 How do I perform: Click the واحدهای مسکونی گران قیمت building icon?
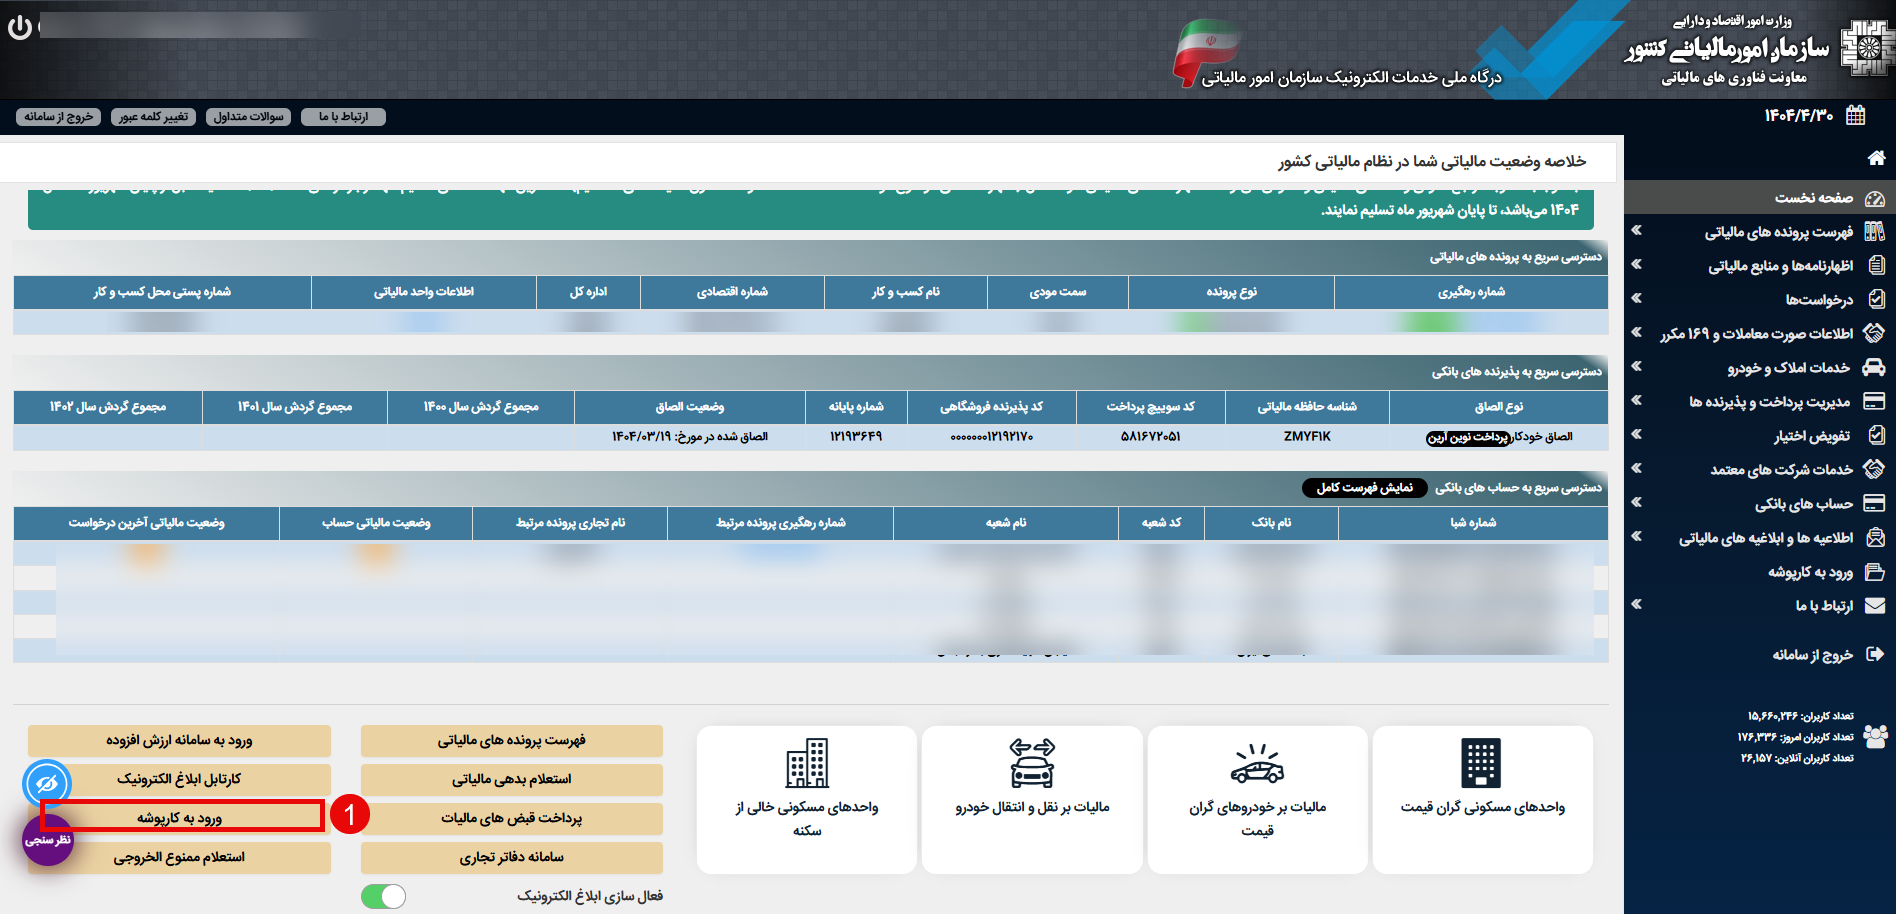pyautogui.click(x=1482, y=764)
